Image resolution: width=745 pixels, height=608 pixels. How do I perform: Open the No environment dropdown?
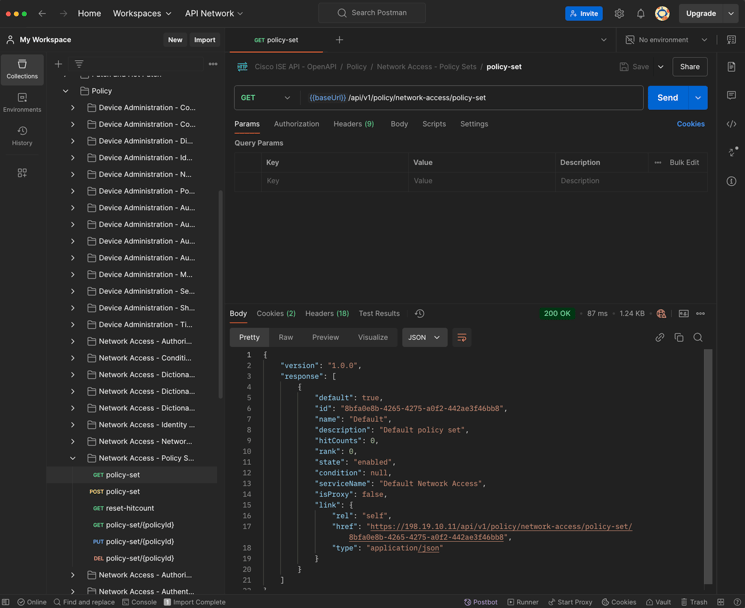point(666,40)
